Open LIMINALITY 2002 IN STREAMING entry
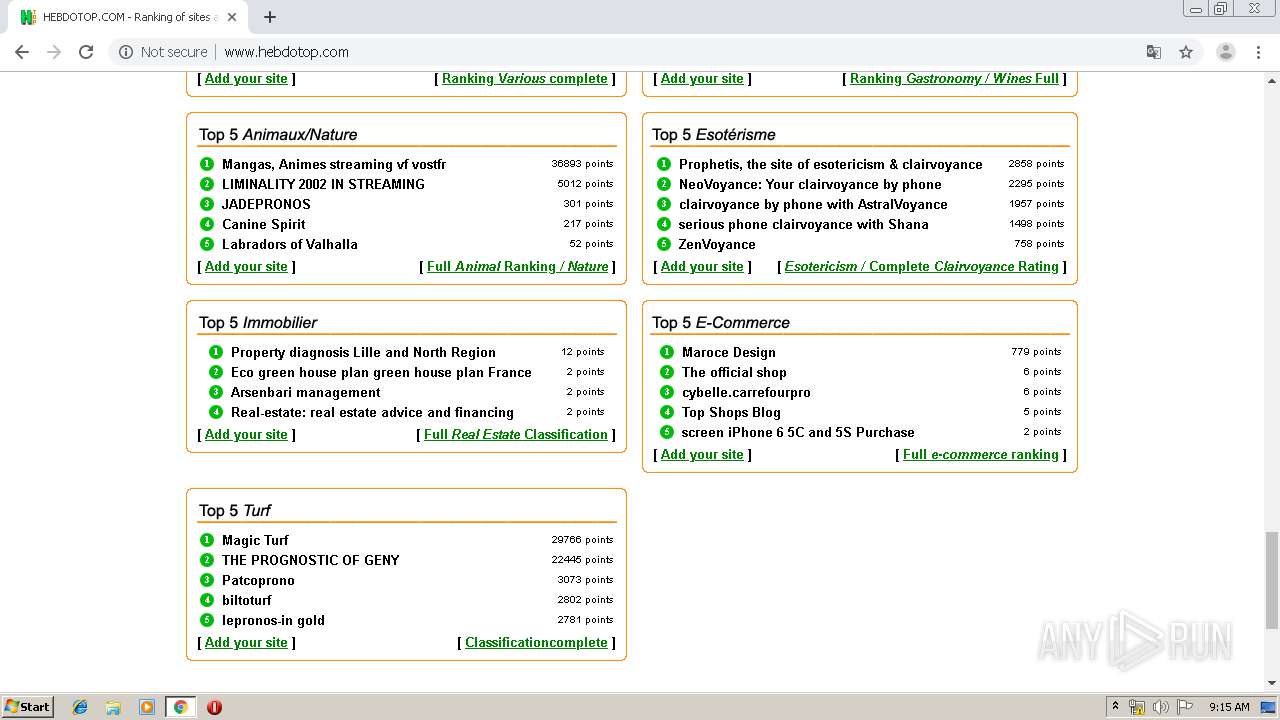 (323, 184)
